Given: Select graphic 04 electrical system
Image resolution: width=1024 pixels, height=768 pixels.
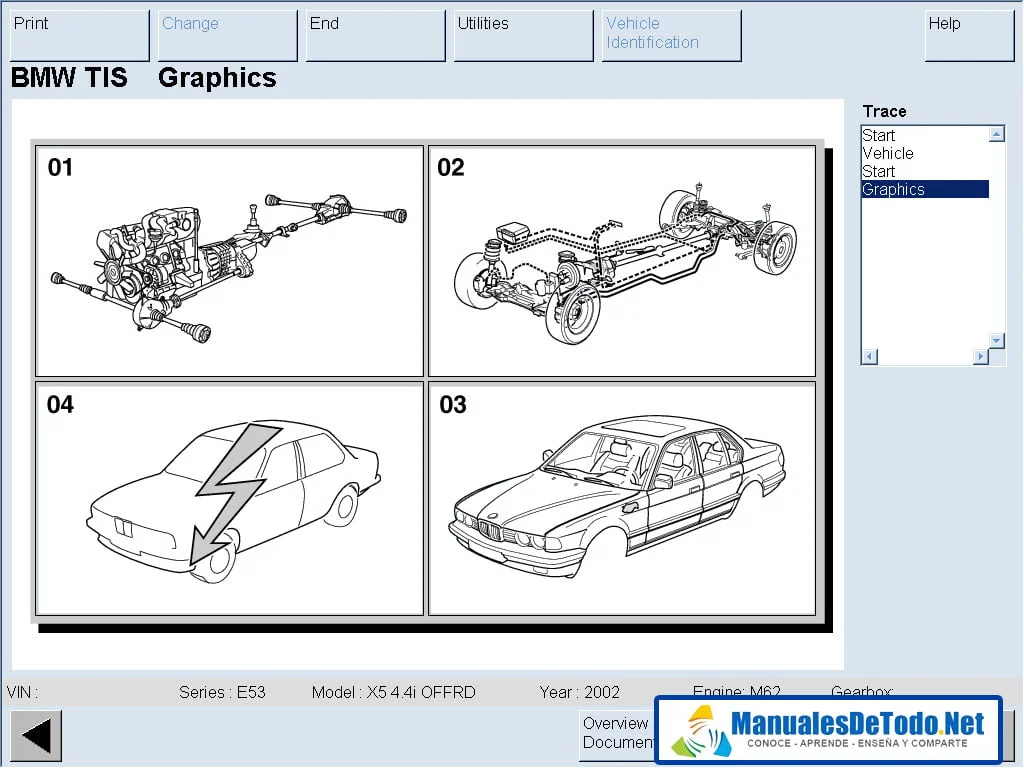Looking at the screenshot, I should pos(229,499).
